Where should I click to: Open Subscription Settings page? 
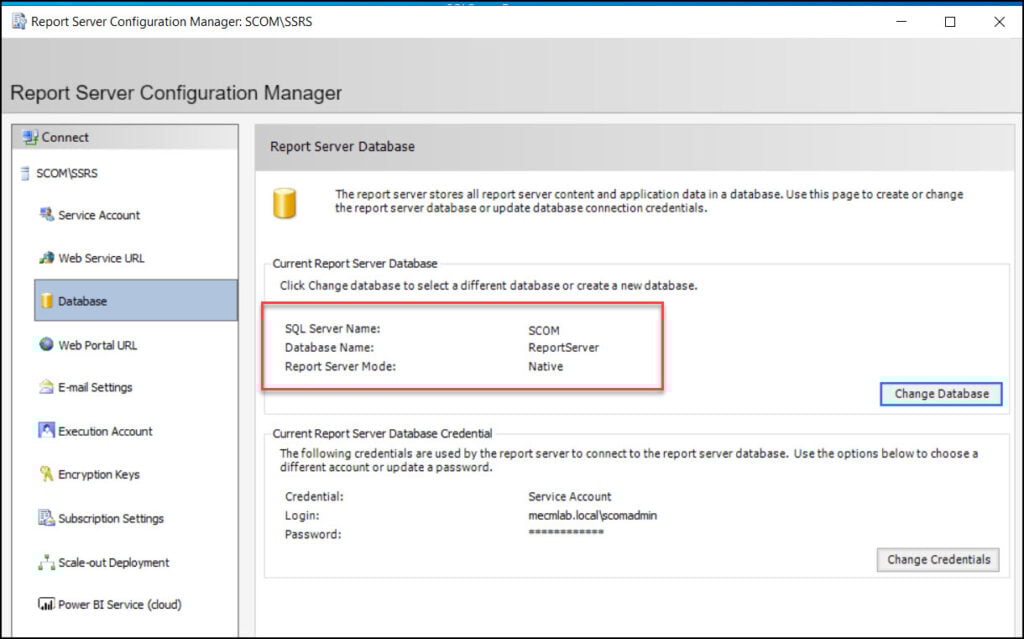111,518
